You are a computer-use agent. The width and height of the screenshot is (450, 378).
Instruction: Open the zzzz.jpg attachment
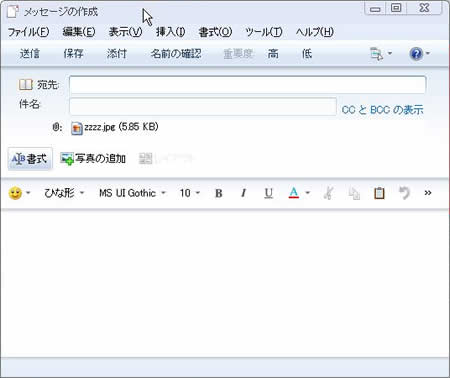coord(115,127)
